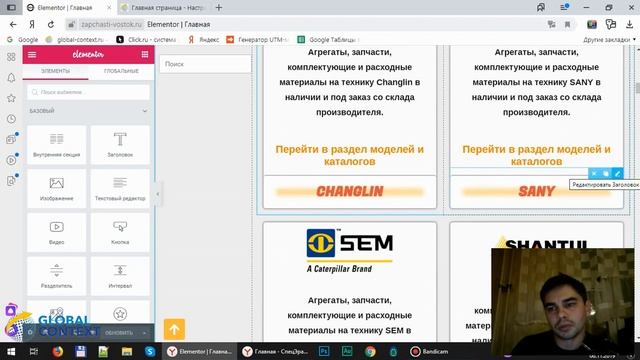Click the Yandex Я home icon
Image resolution: width=640 pixels, height=360 pixels.
(32, 24)
